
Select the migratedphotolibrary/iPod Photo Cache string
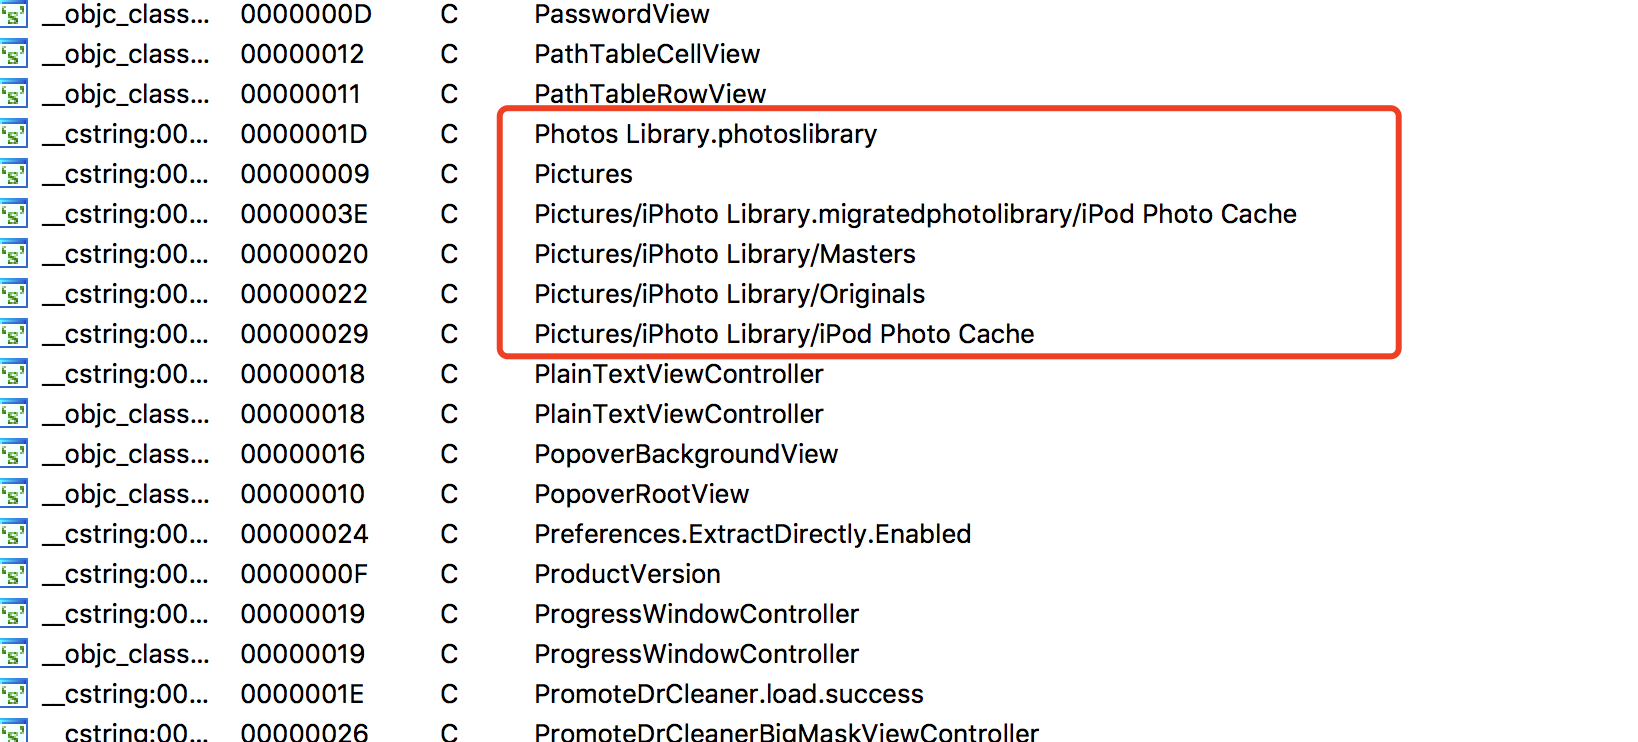tap(914, 214)
